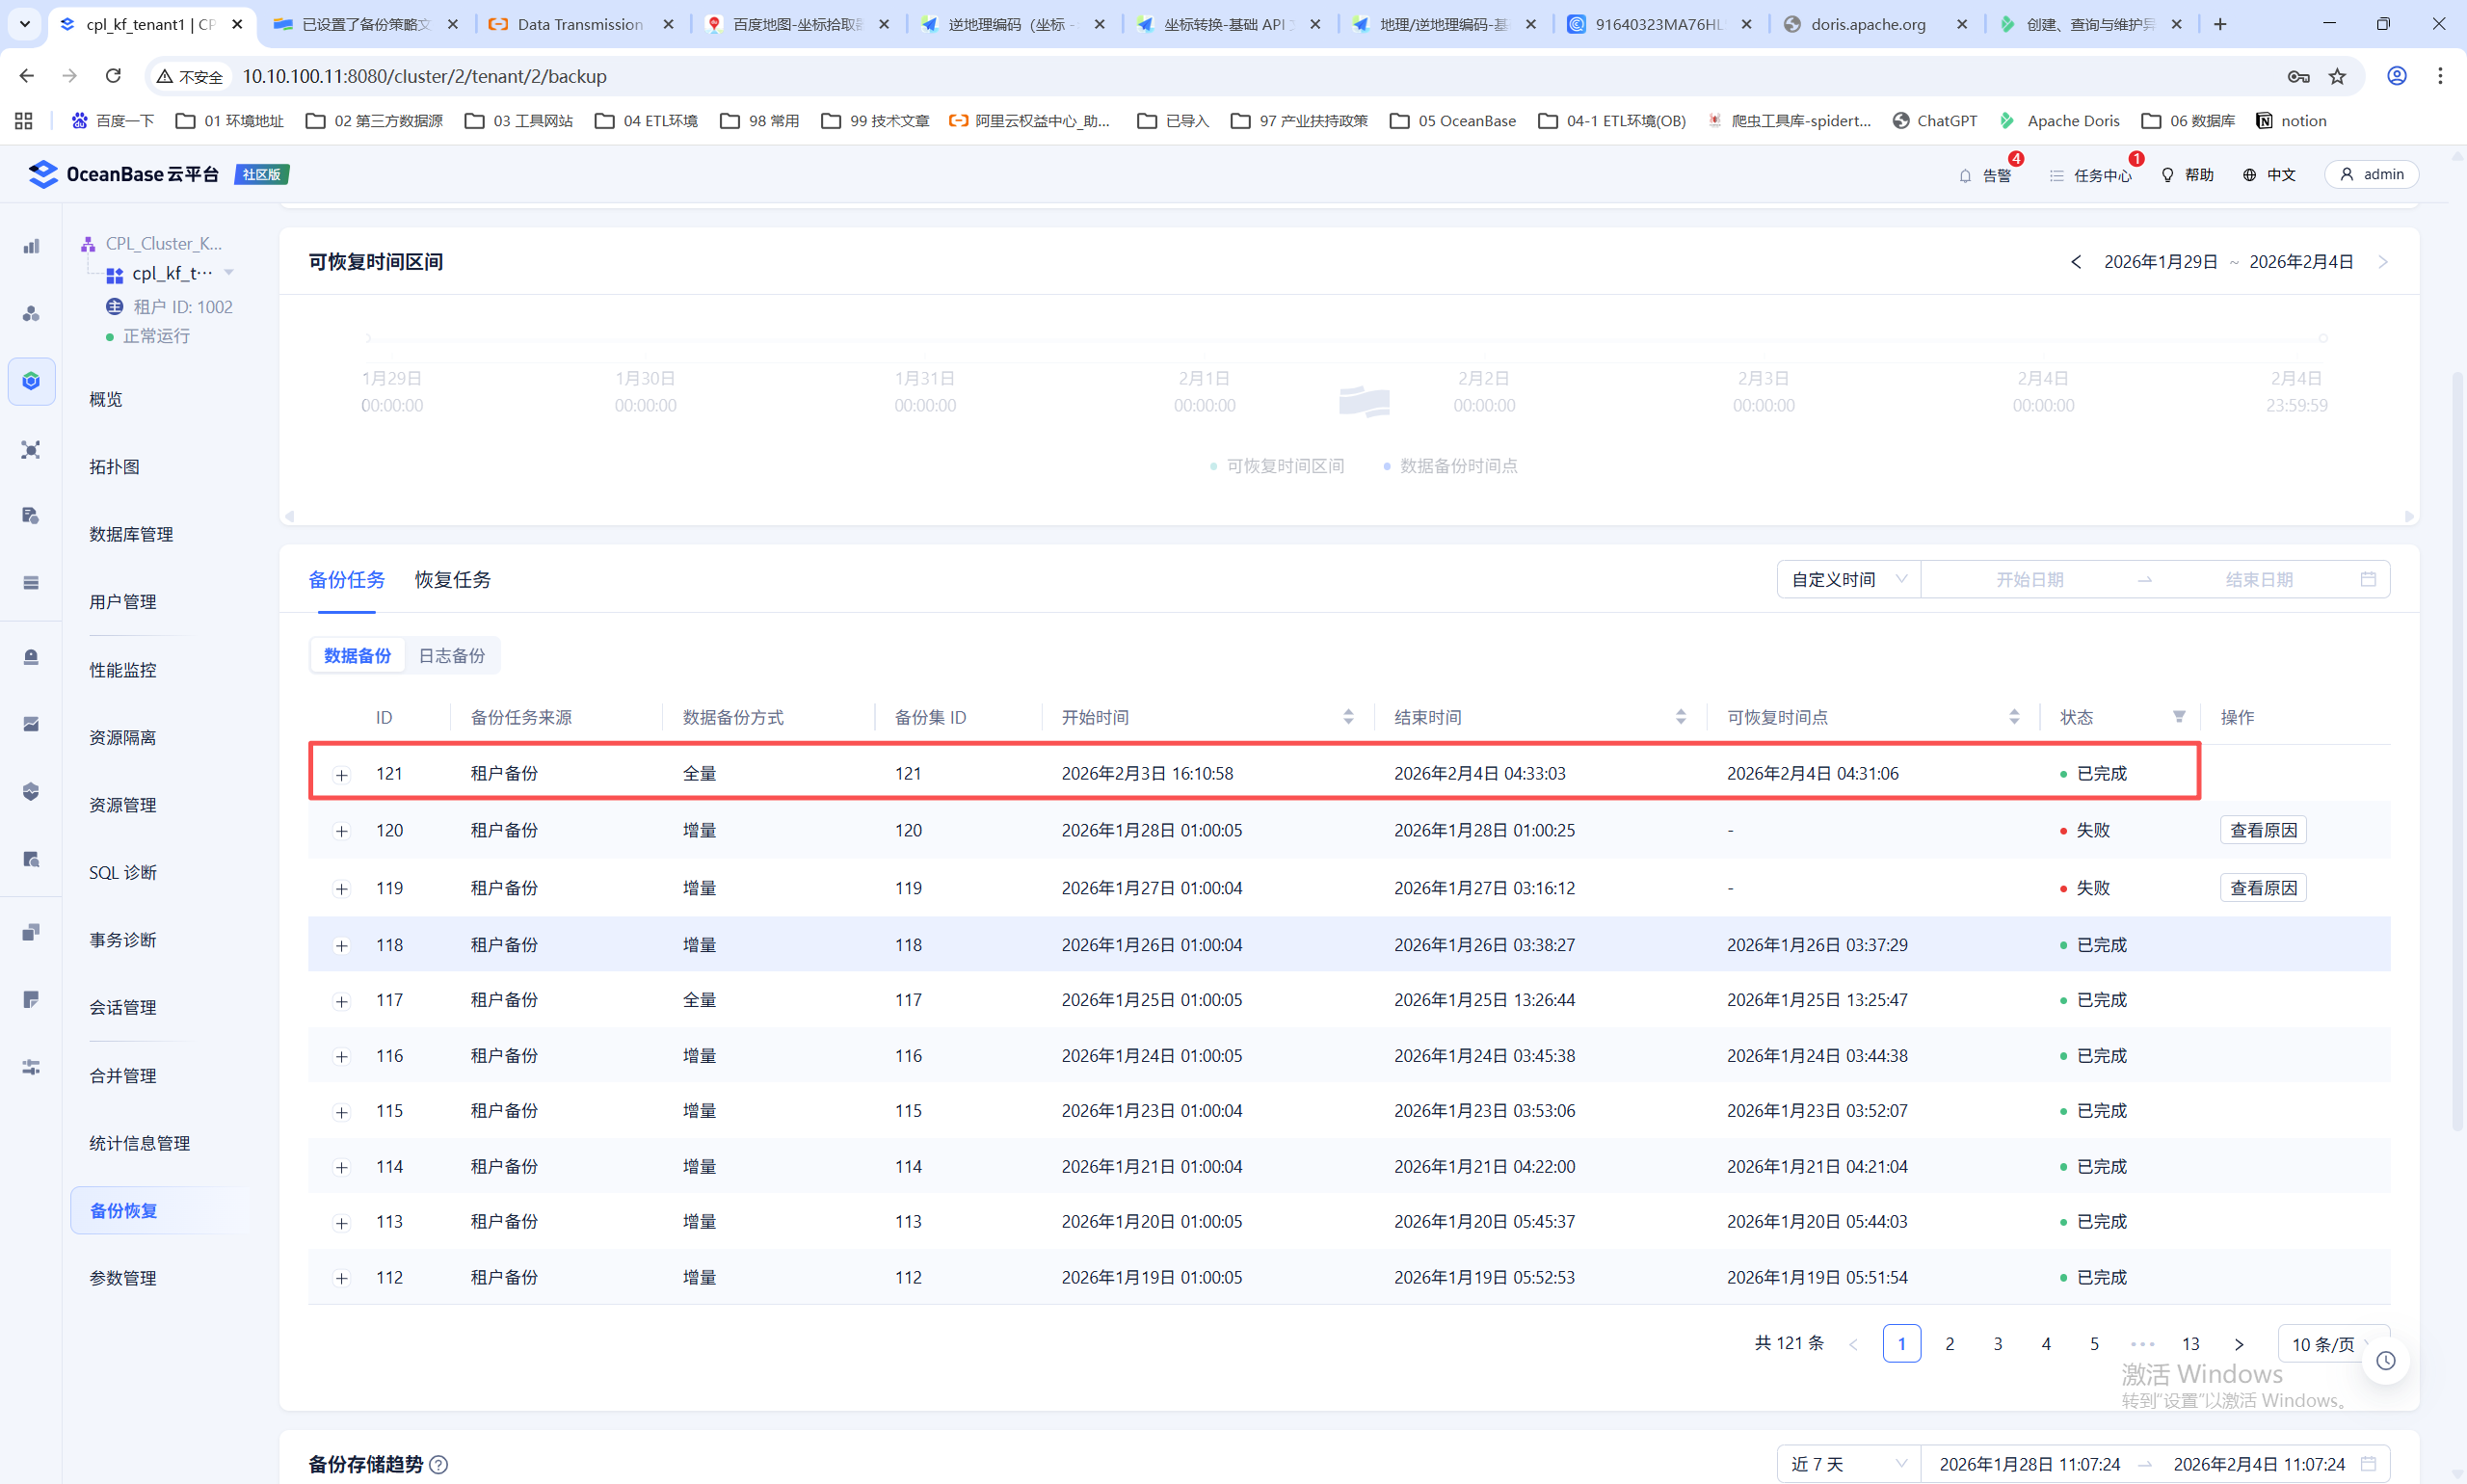This screenshot has width=2467, height=1484.
Task: Click the alarm bell icon (告警)
Action: 1965,175
